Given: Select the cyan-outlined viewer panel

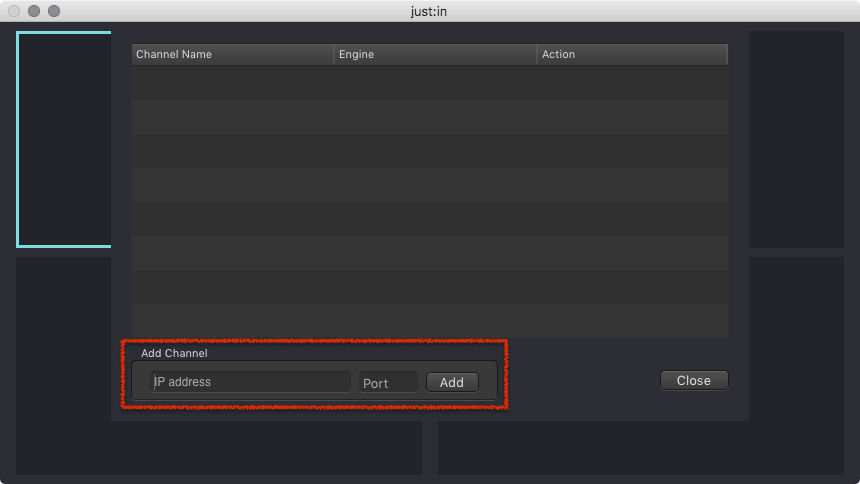Looking at the screenshot, I should click(64, 139).
